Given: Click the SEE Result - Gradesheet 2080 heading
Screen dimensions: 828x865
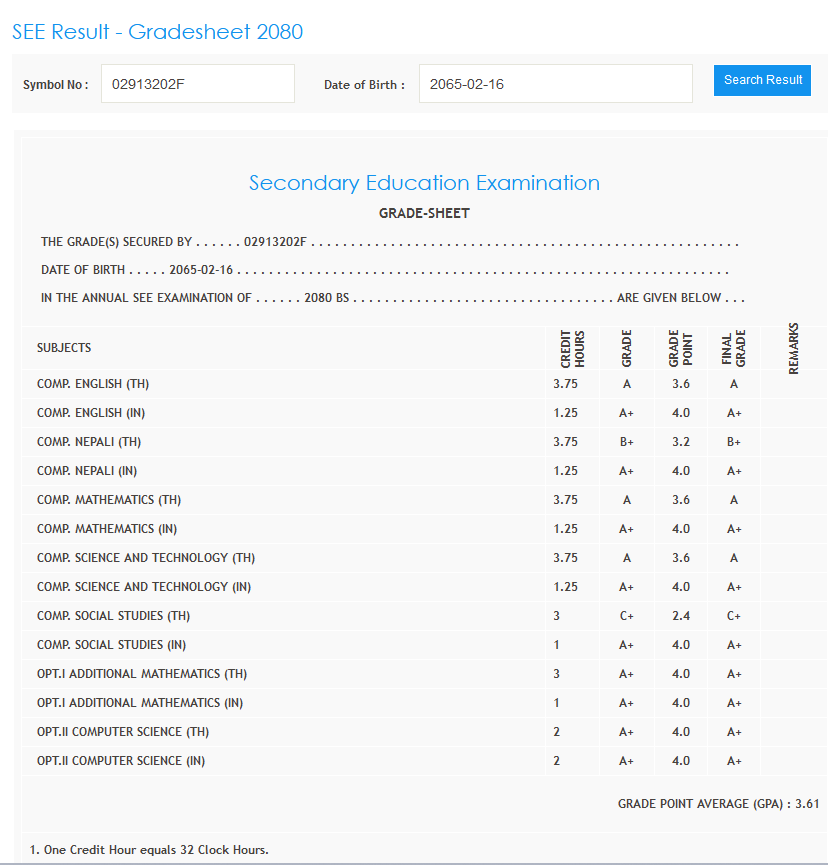Looking at the screenshot, I should [157, 32].
